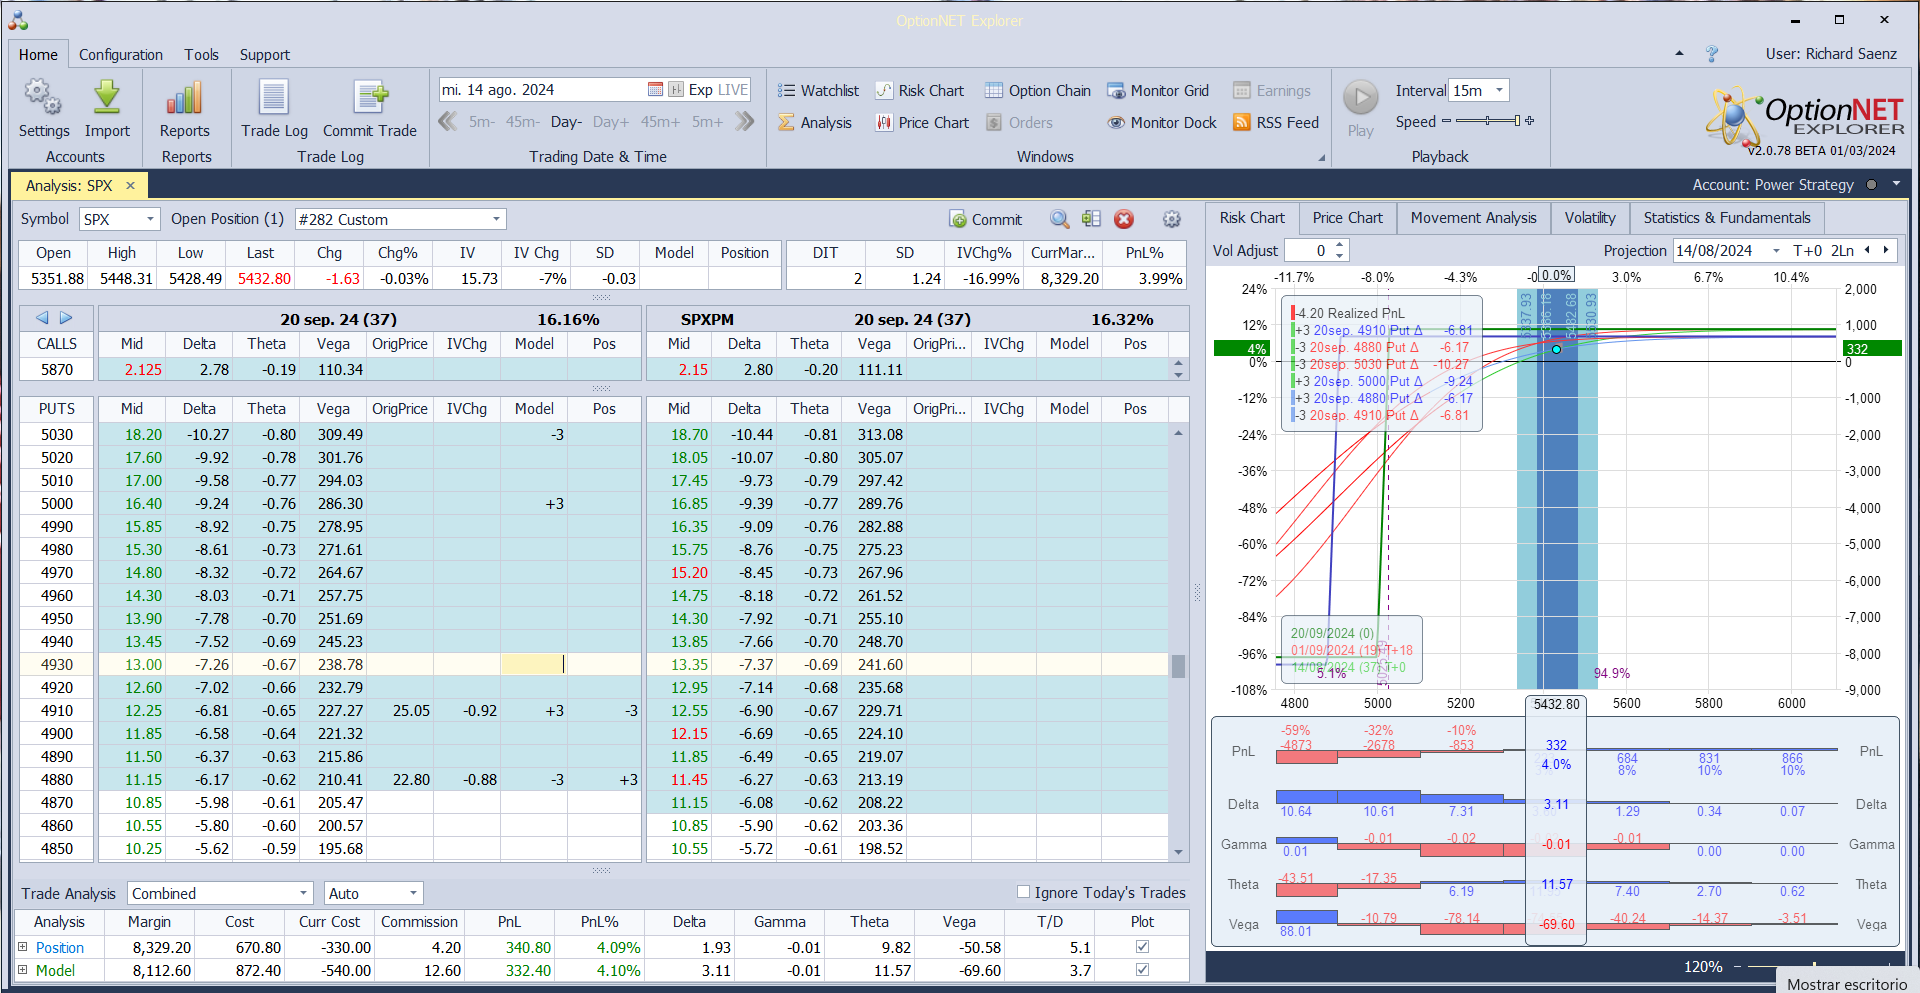The height and width of the screenshot is (993, 1920).
Task: Open the Auto dropdown in Trade Analysis
Action: (x=413, y=893)
